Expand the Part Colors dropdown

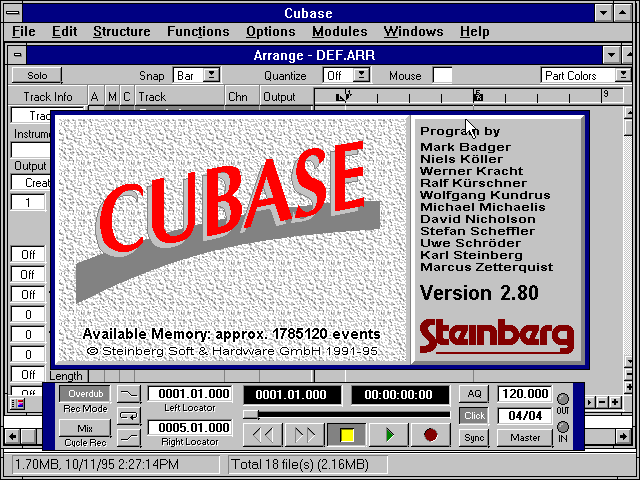coord(623,75)
